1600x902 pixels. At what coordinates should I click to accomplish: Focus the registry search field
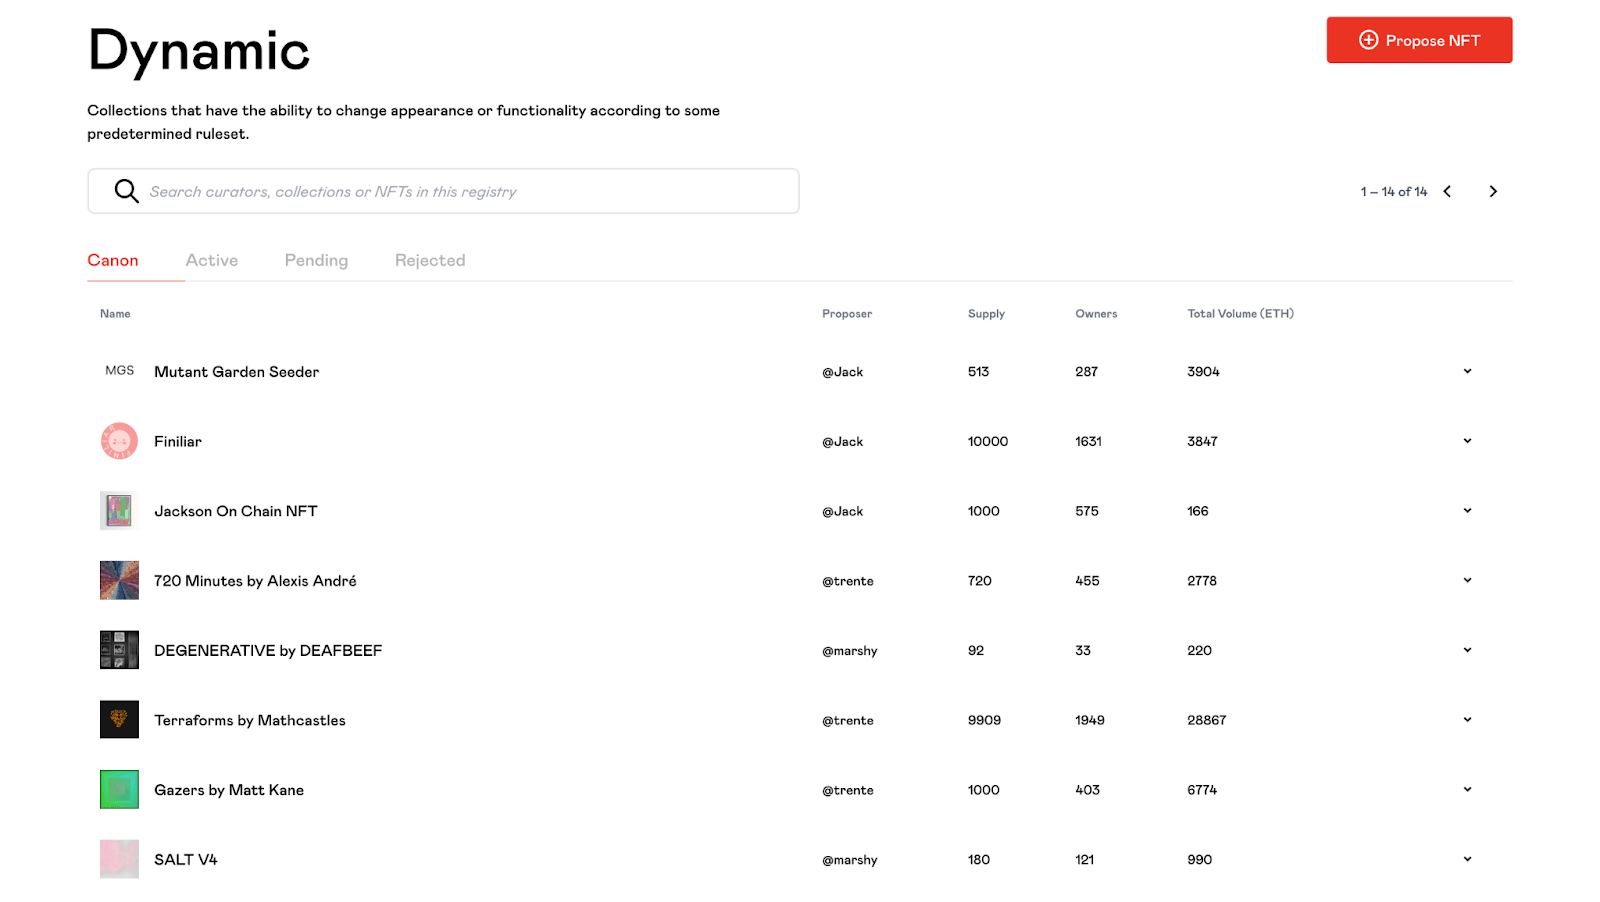click(x=443, y=191)
